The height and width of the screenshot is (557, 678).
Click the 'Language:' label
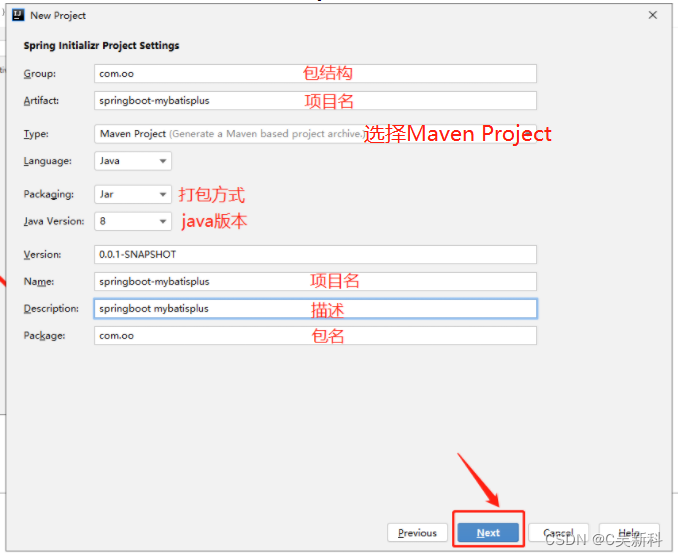[x=48, y=161]
